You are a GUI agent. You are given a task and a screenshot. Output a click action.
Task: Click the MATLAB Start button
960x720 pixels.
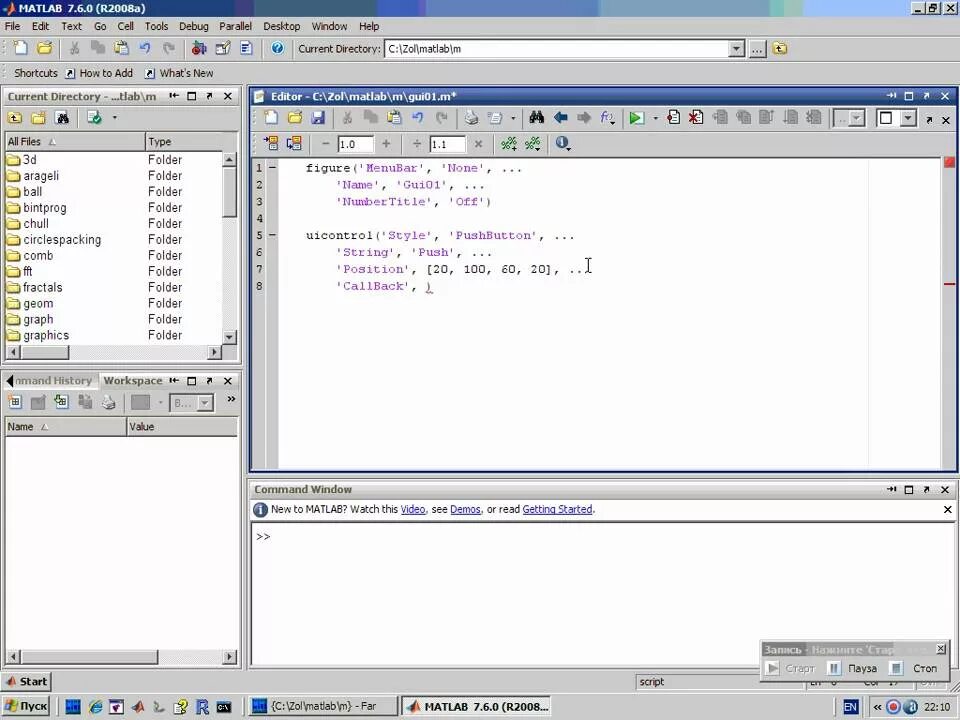pos(26,681)
